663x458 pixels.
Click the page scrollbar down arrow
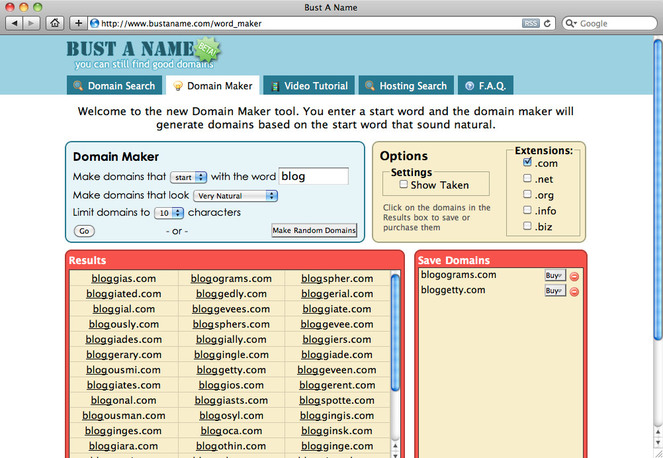(x=658, y=442)
